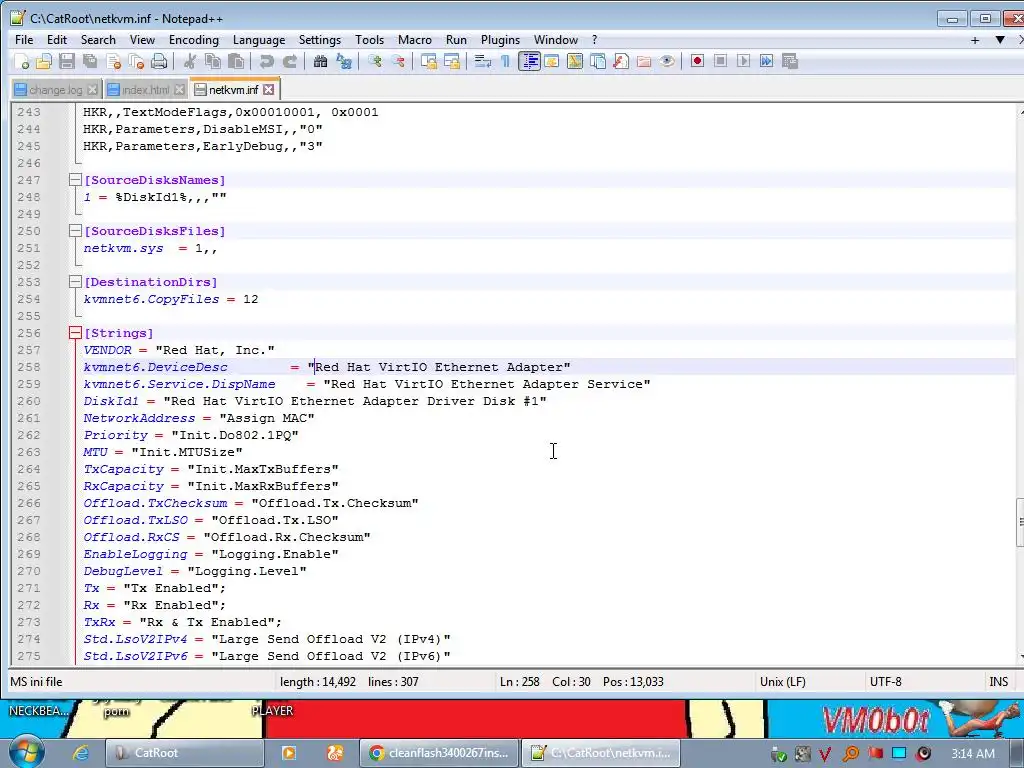Viewport: 1024px width, 768px height.
Task: Open the CatRoot taskbar window
Action: (184, 753)
